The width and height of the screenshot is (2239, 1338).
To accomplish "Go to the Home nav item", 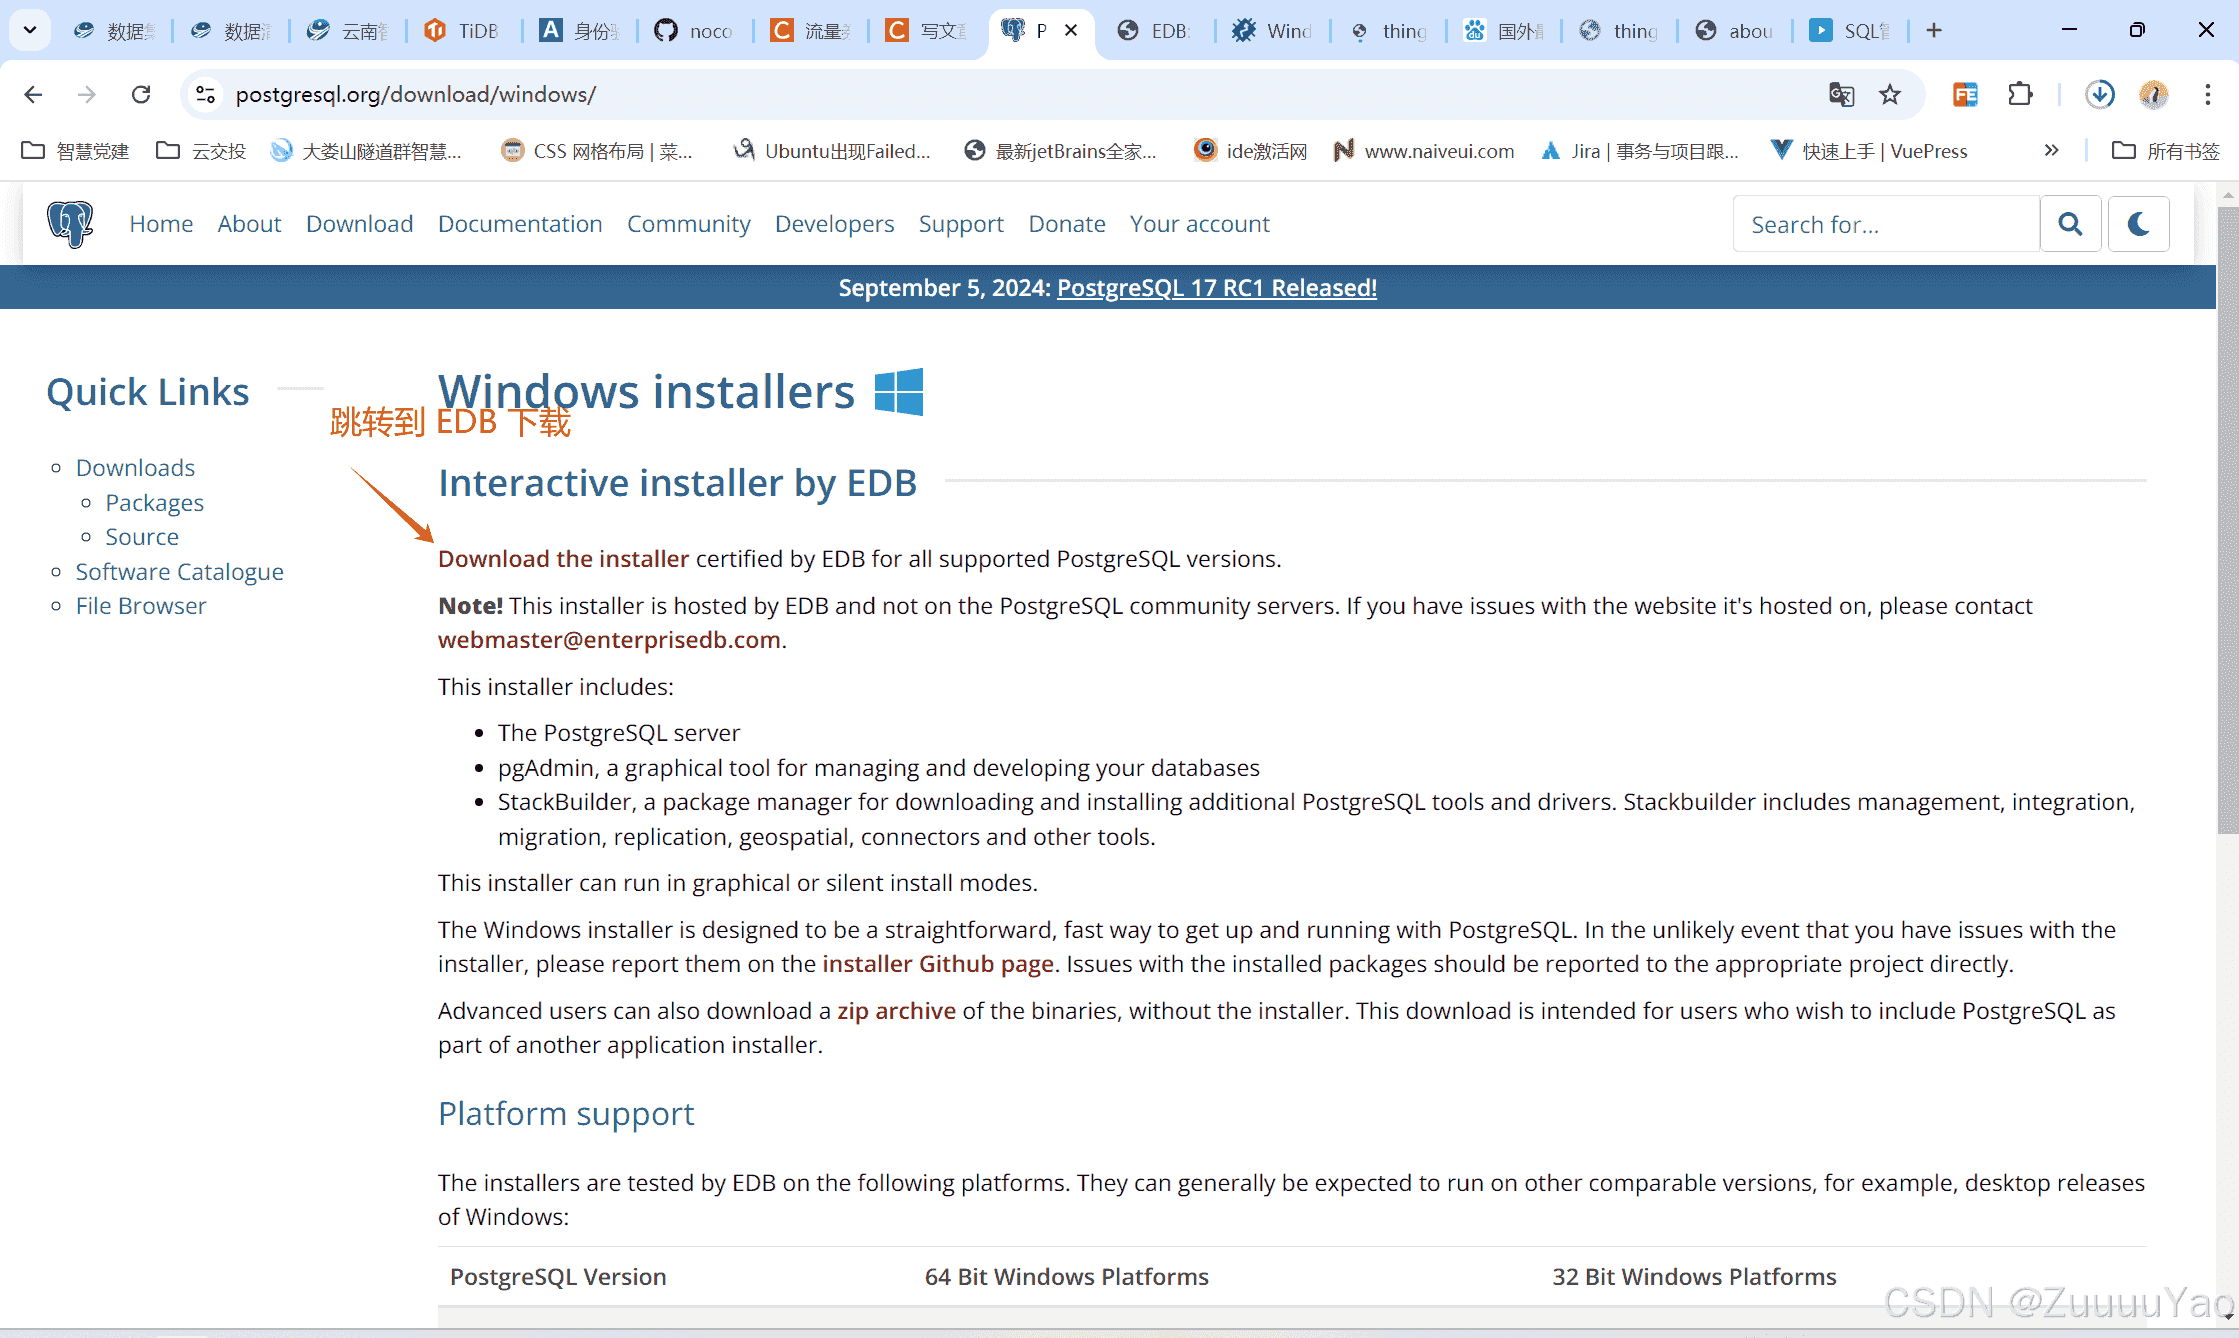I will pos(161,223).
